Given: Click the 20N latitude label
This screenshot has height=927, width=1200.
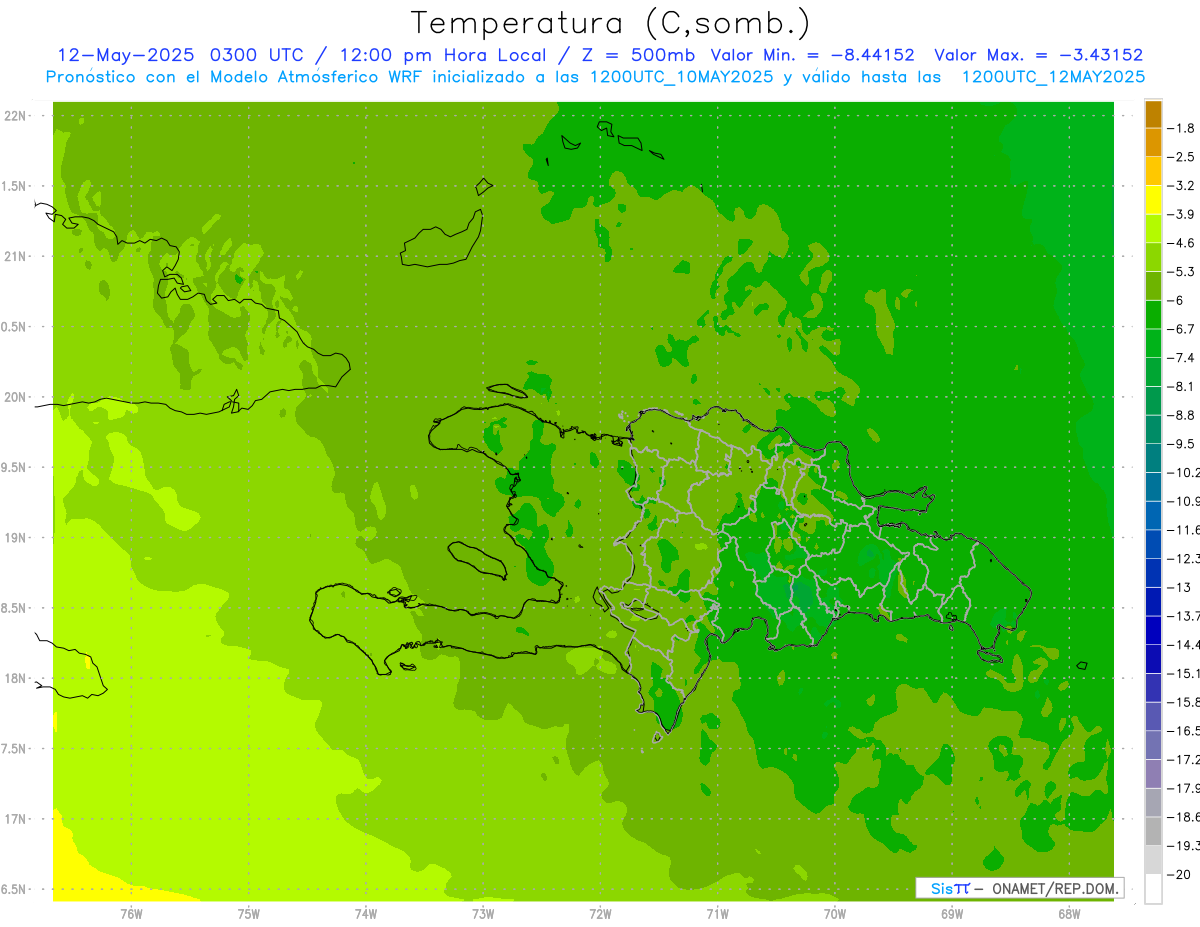Looking at the screenshot, I should [16, 397].
